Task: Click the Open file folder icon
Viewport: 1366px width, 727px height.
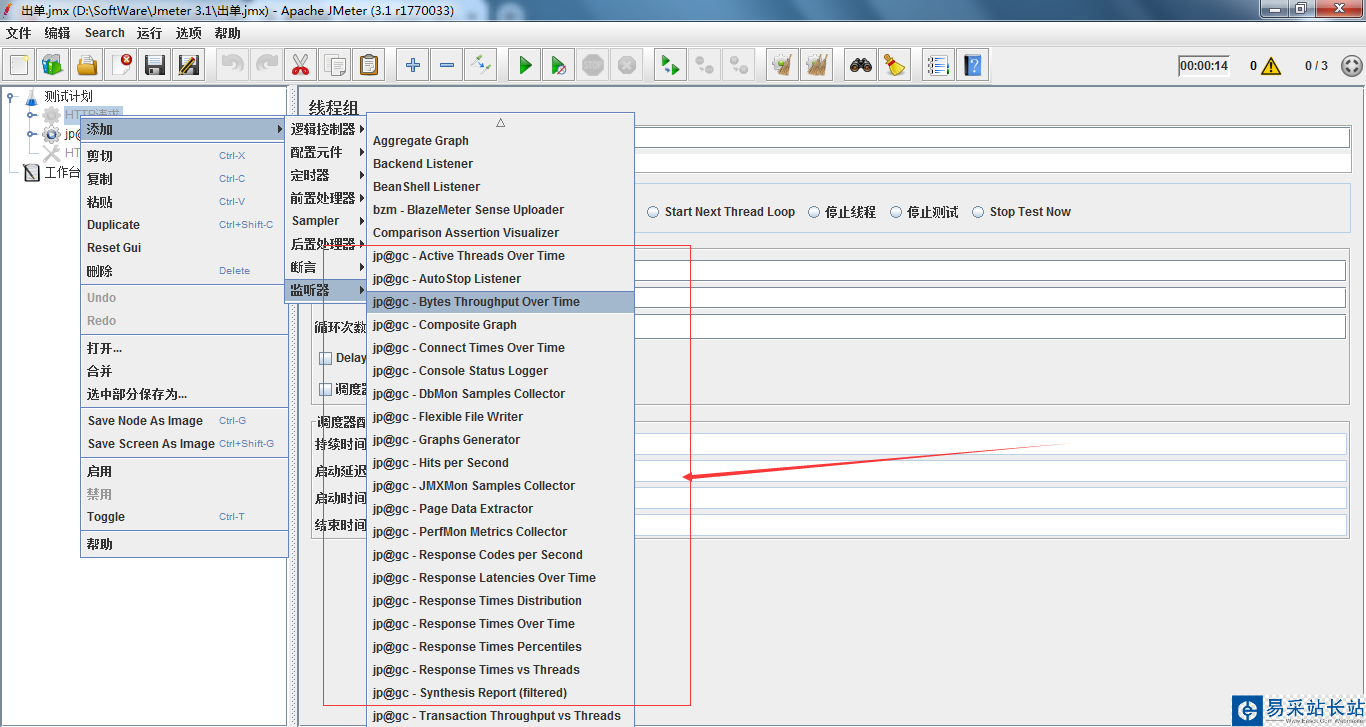Action: pos(87,66)
